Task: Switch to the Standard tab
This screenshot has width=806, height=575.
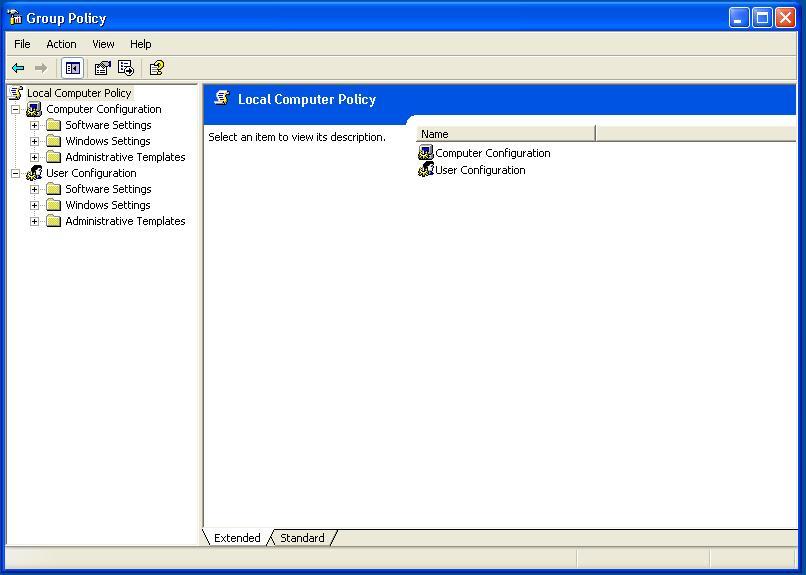Action: click(x=302, y=537)
